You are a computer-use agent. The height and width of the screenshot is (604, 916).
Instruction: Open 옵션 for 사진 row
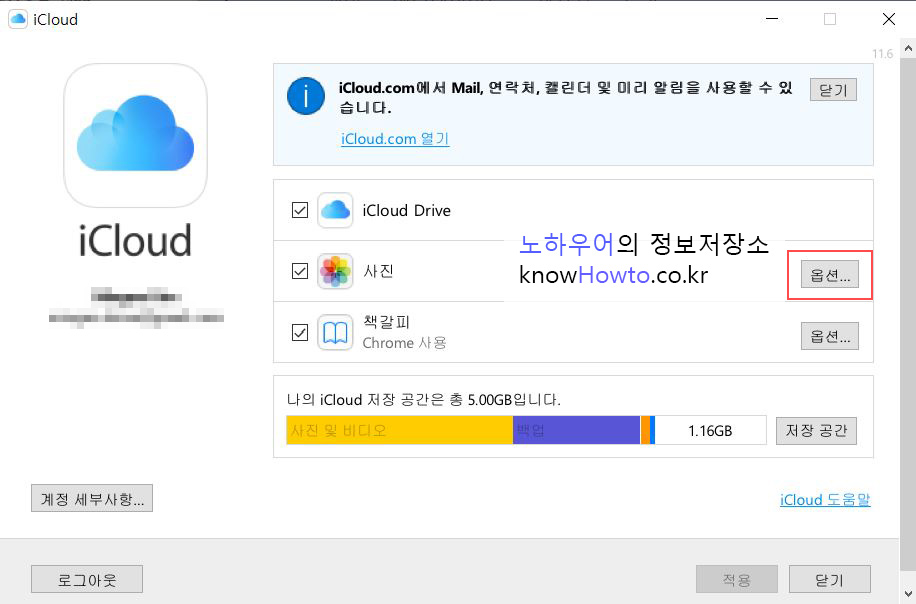[x=830, y=275]
